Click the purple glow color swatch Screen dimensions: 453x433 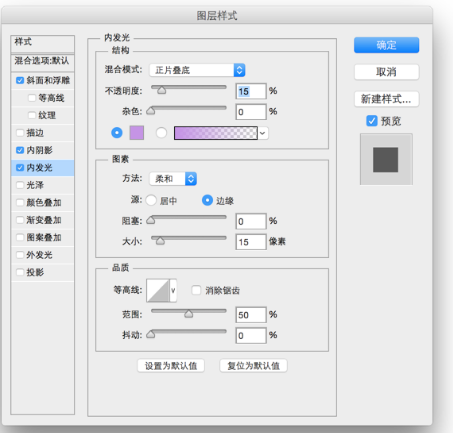coord(137,133)
